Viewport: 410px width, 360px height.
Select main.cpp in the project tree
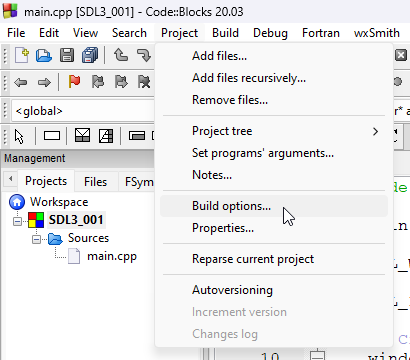click(x=112, y=256)
